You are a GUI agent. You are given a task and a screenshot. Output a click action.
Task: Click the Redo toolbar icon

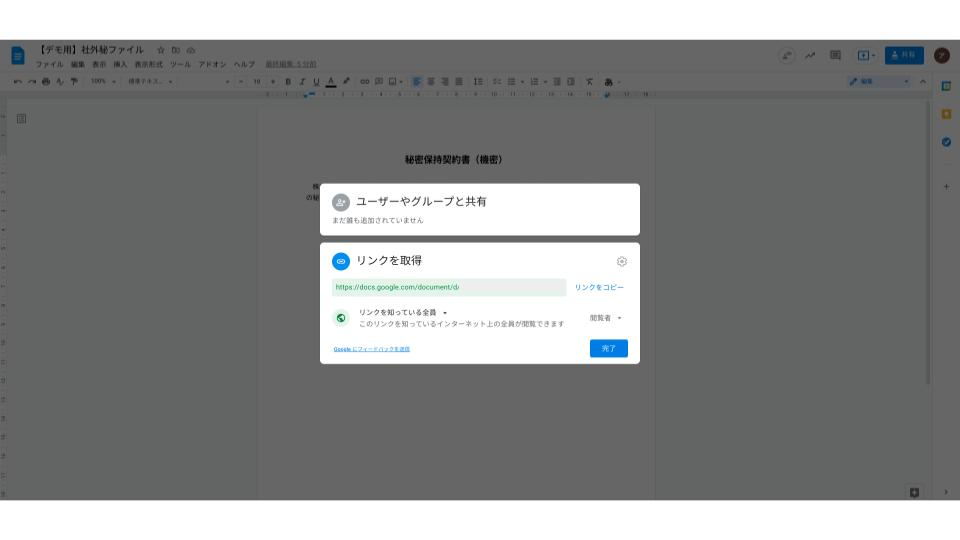pos(32,81)
